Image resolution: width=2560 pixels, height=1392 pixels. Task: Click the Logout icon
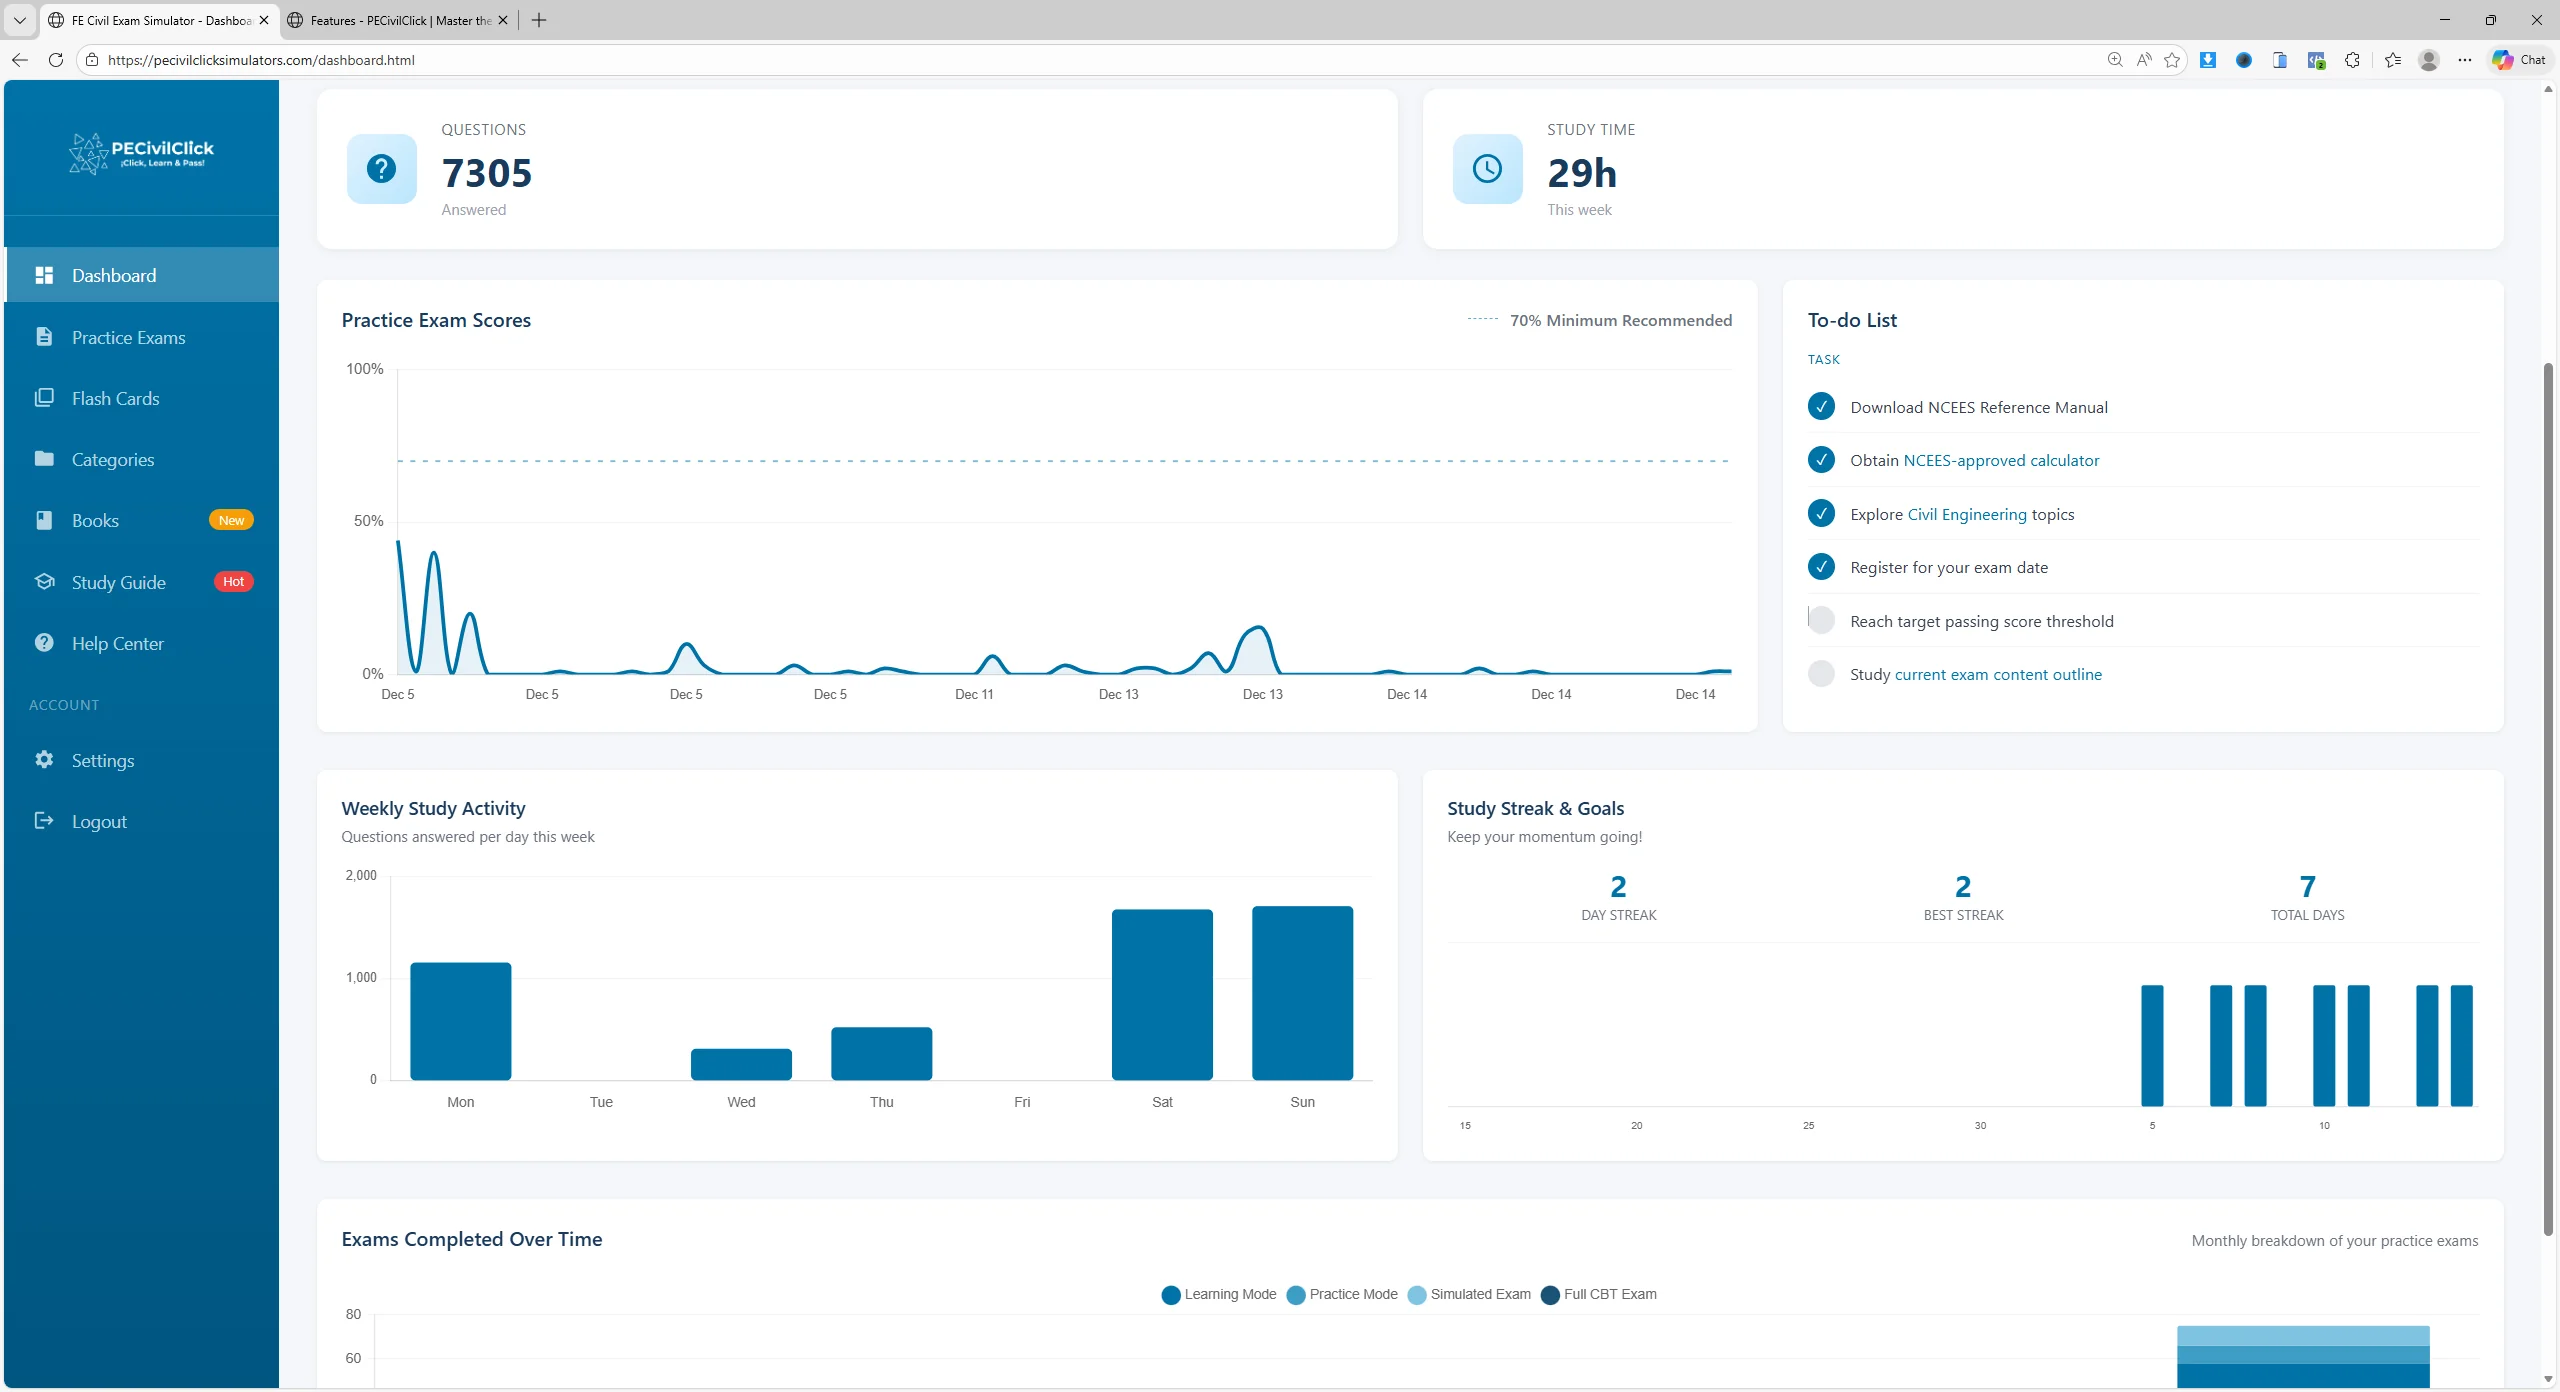45,821
